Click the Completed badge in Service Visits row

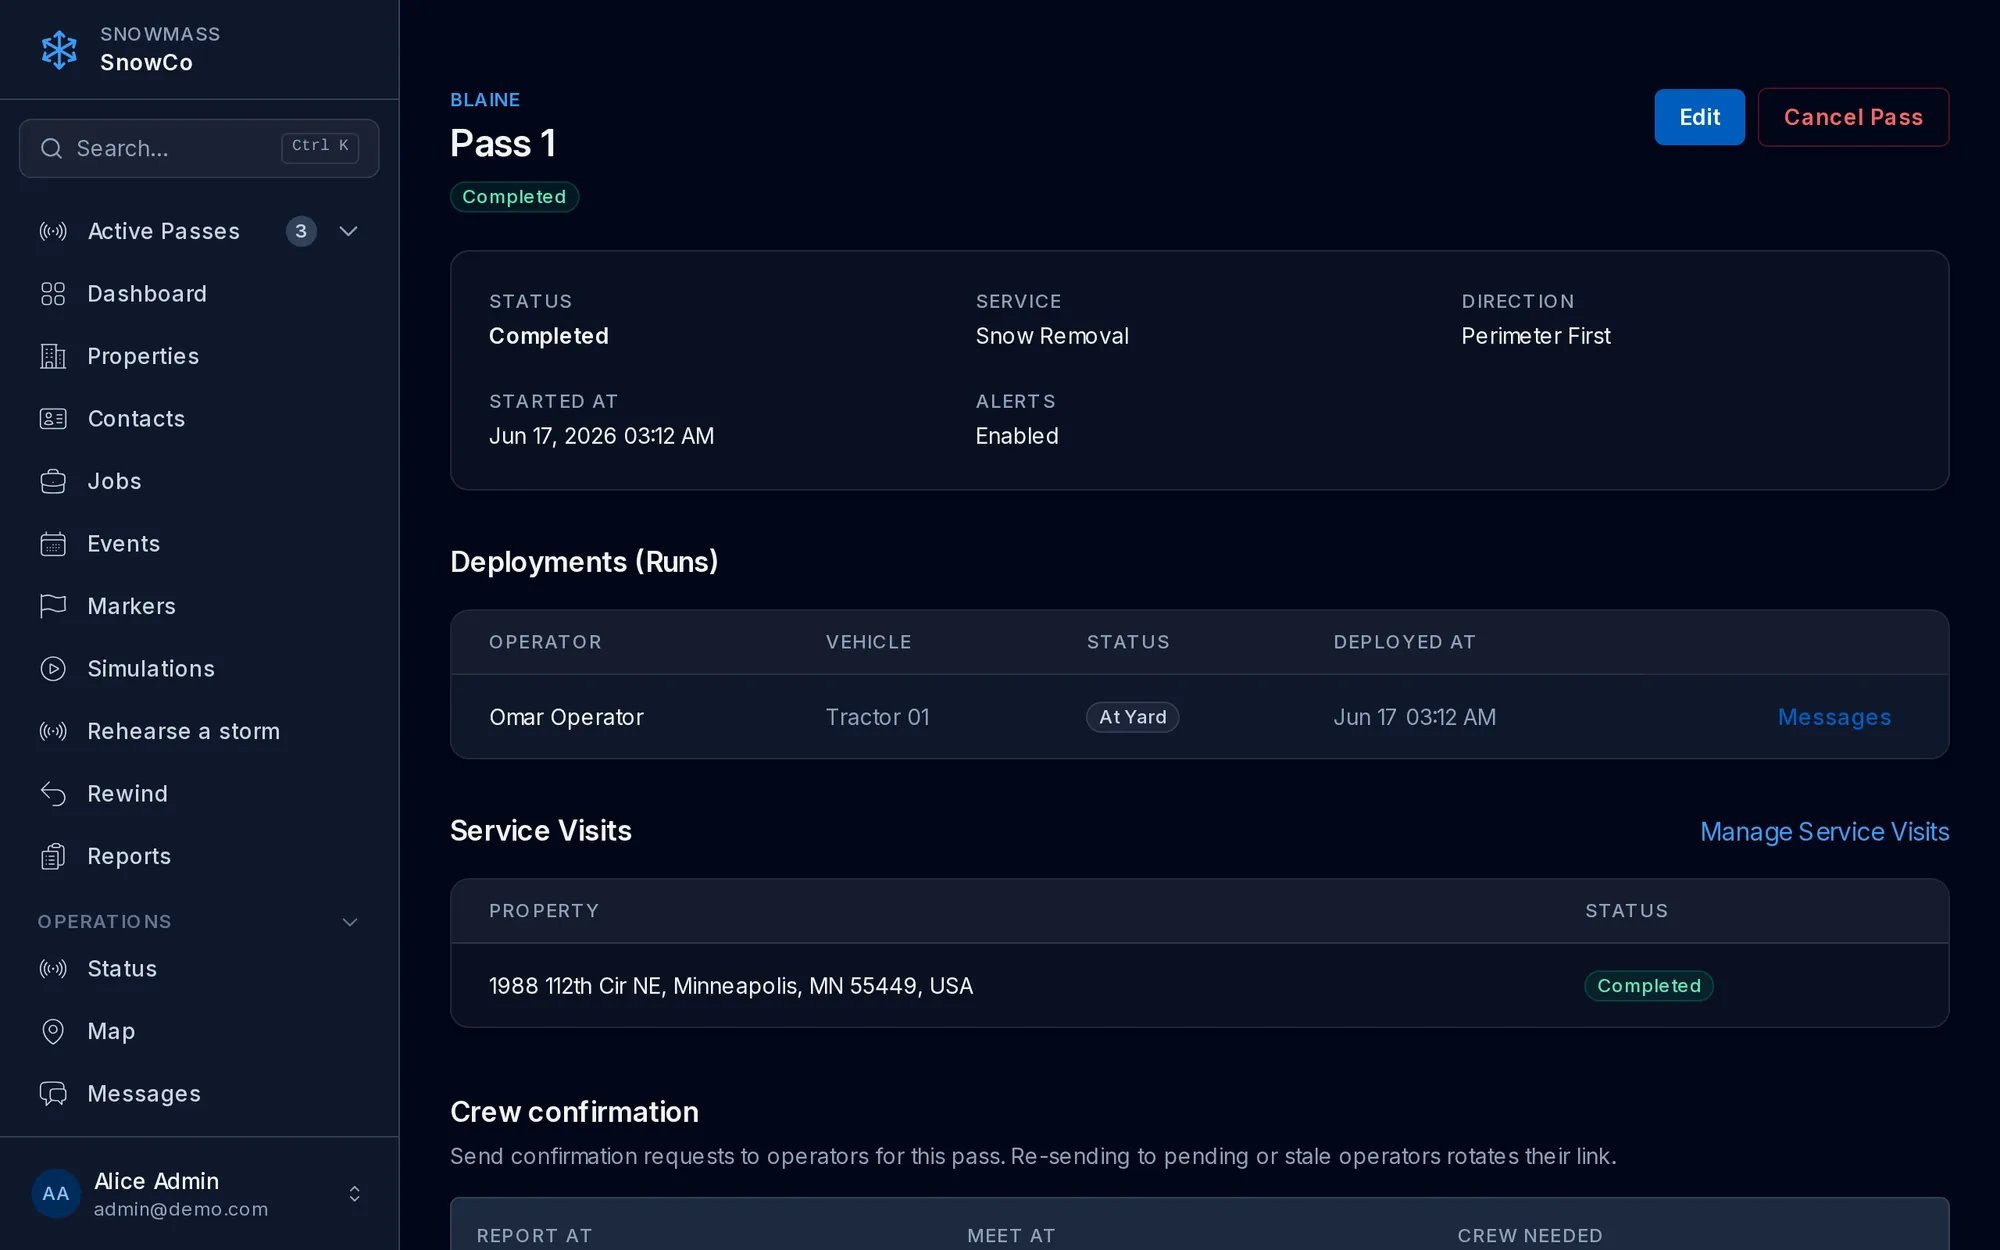pyautogui.click(x=1648, y=986)
